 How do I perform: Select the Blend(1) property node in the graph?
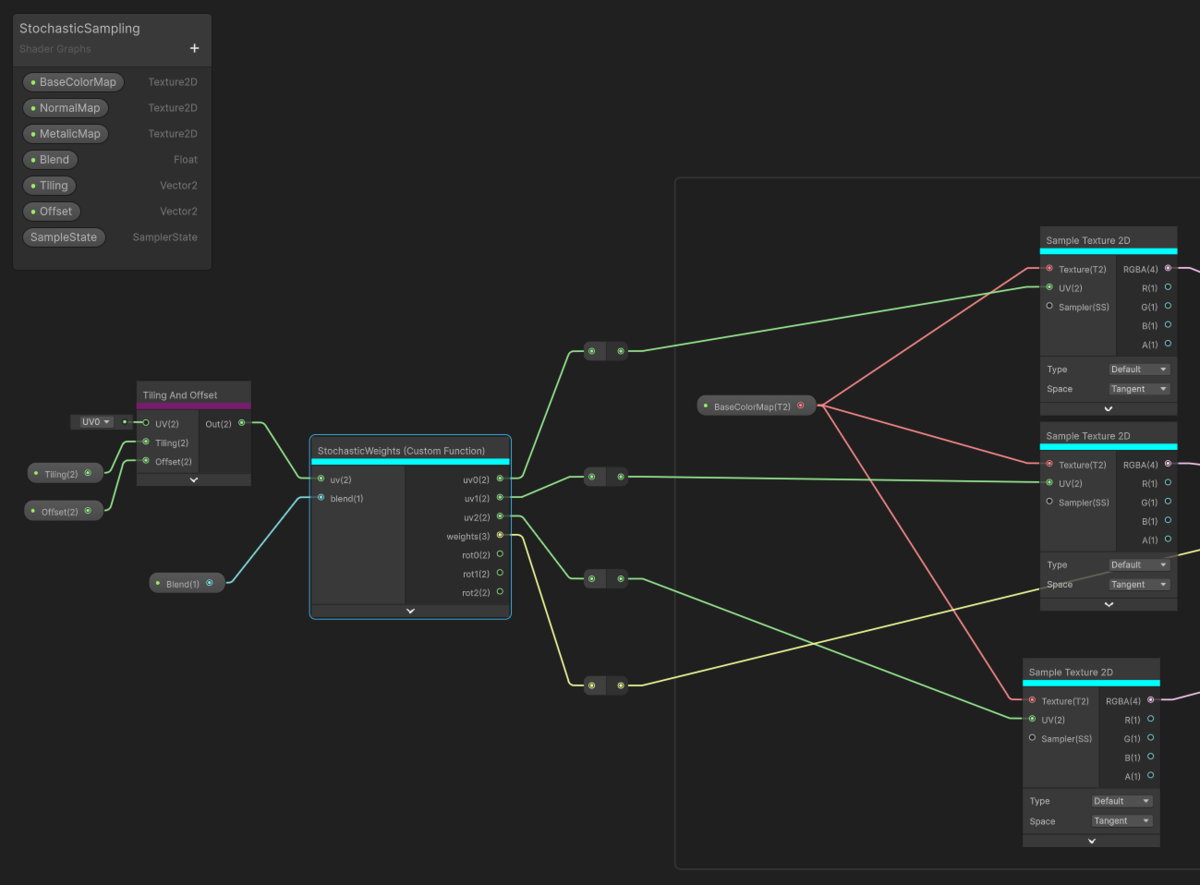click(x=187, y=583)
